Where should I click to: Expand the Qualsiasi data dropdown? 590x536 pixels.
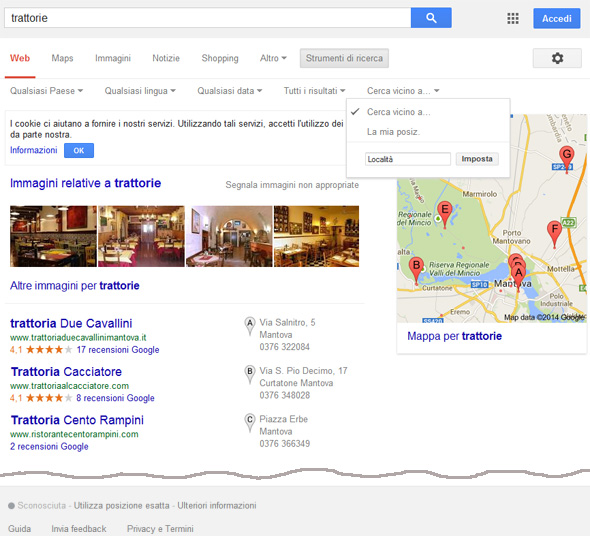pos(230,91)
